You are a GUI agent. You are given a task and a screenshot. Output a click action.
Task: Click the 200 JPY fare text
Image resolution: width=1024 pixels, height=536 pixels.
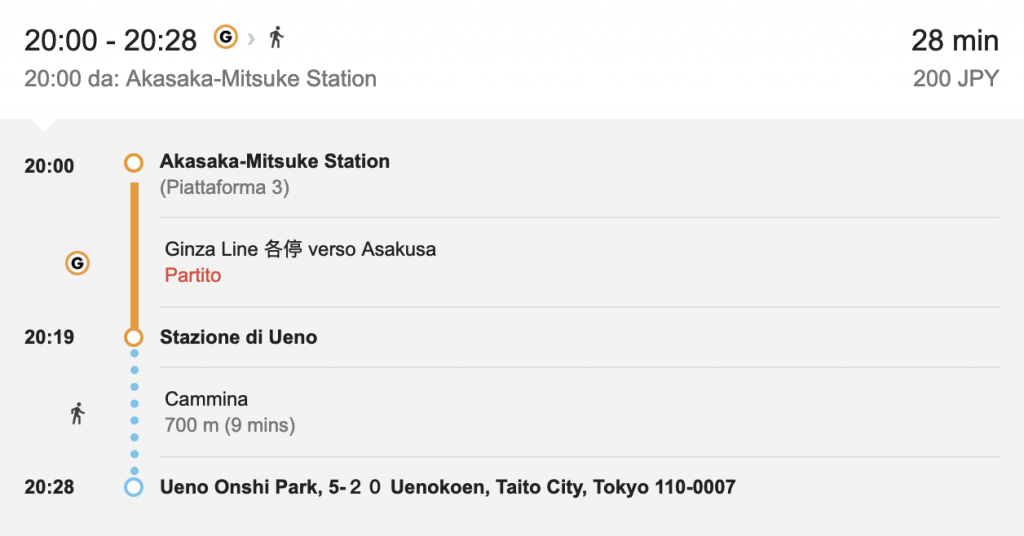[956, 78]
